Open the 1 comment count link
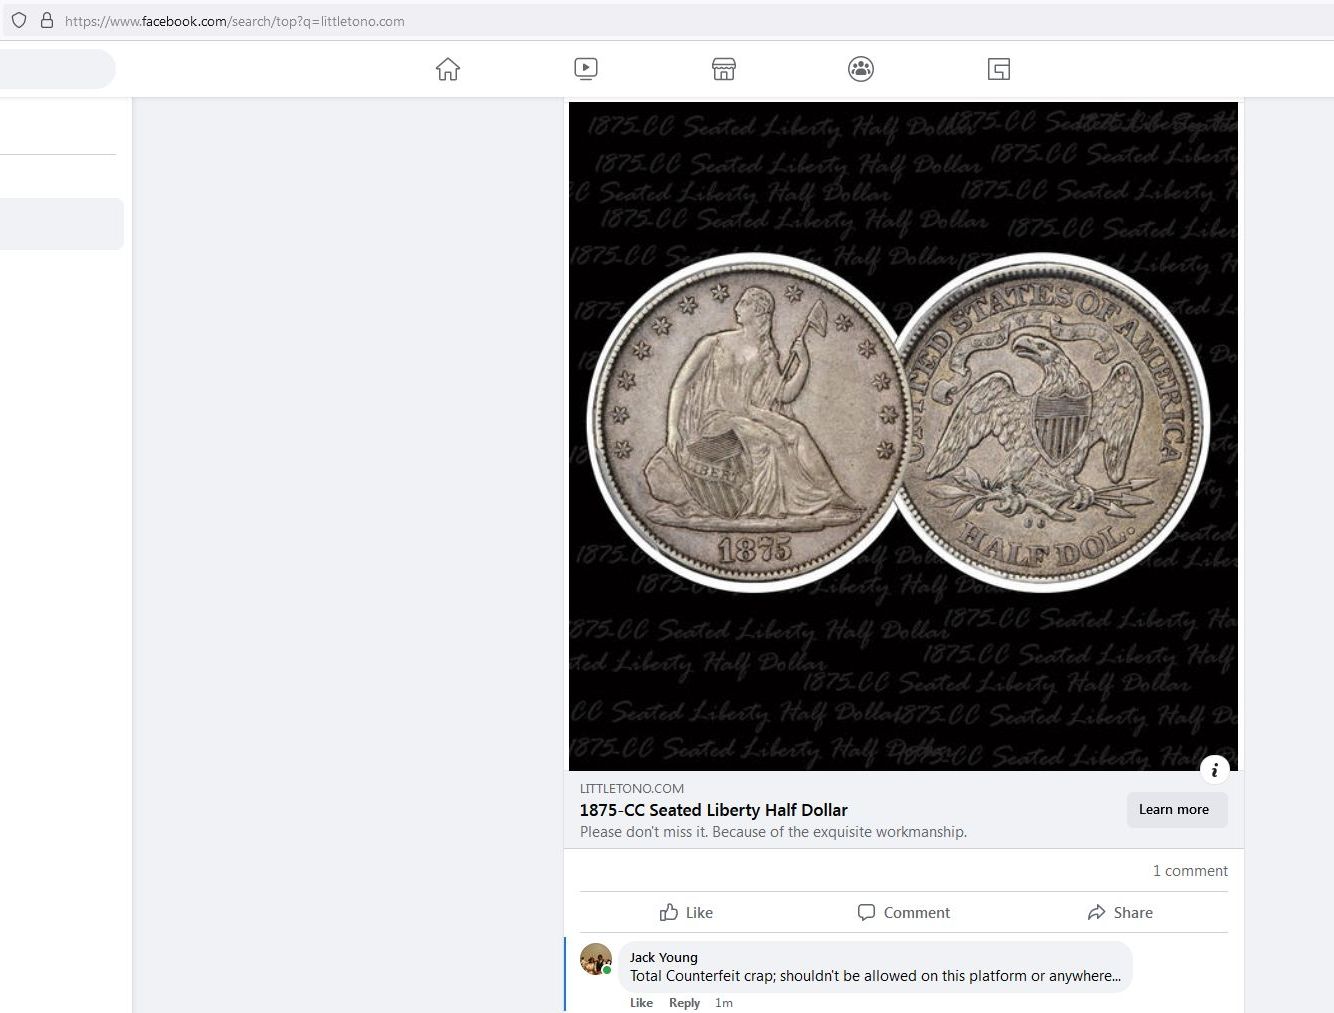This screenshot has height=1013, width=1334. pyautogui.click(x=1190, y=871)
